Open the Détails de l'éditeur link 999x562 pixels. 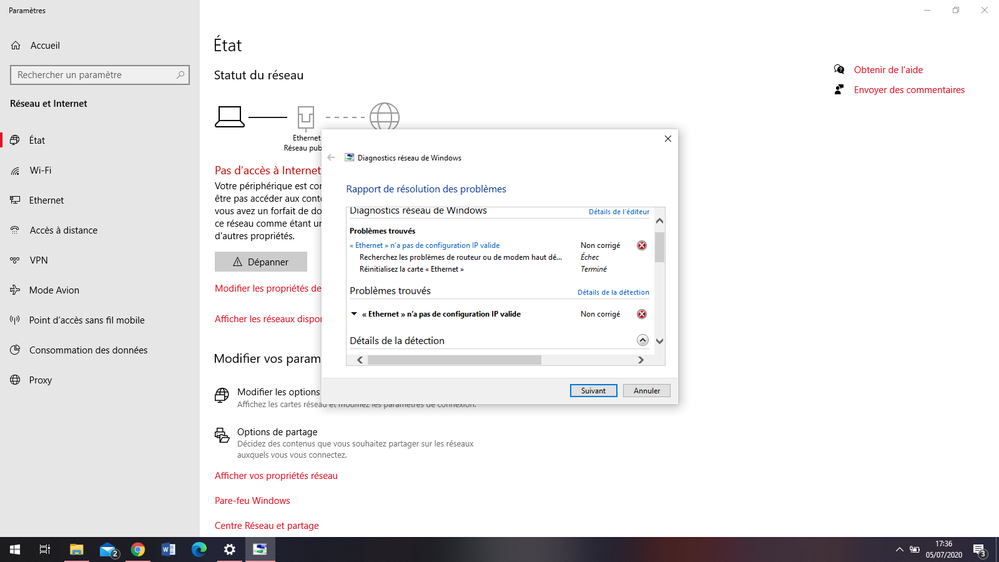point(618,212)
